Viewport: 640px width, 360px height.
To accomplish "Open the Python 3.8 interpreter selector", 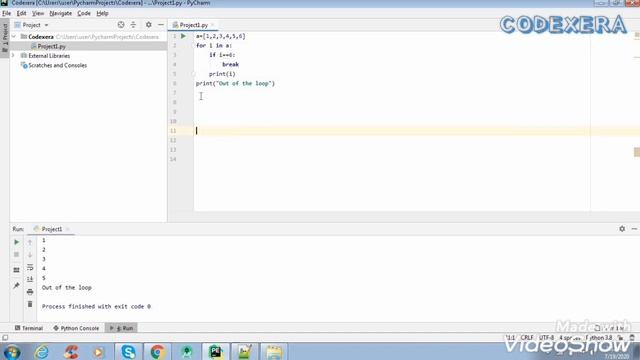I will (x=599, y=338).
